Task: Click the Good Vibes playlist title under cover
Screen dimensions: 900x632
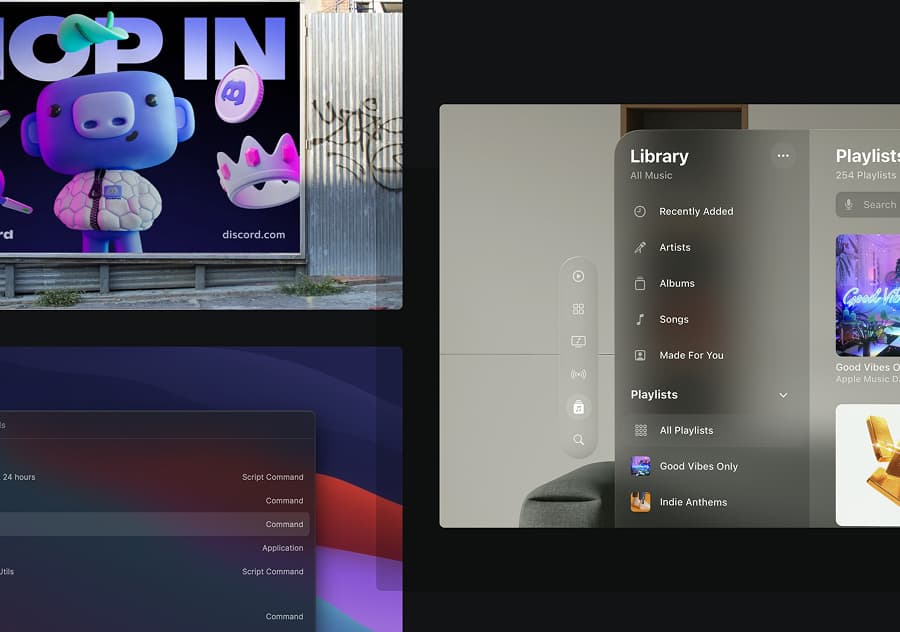Action: 867,367
